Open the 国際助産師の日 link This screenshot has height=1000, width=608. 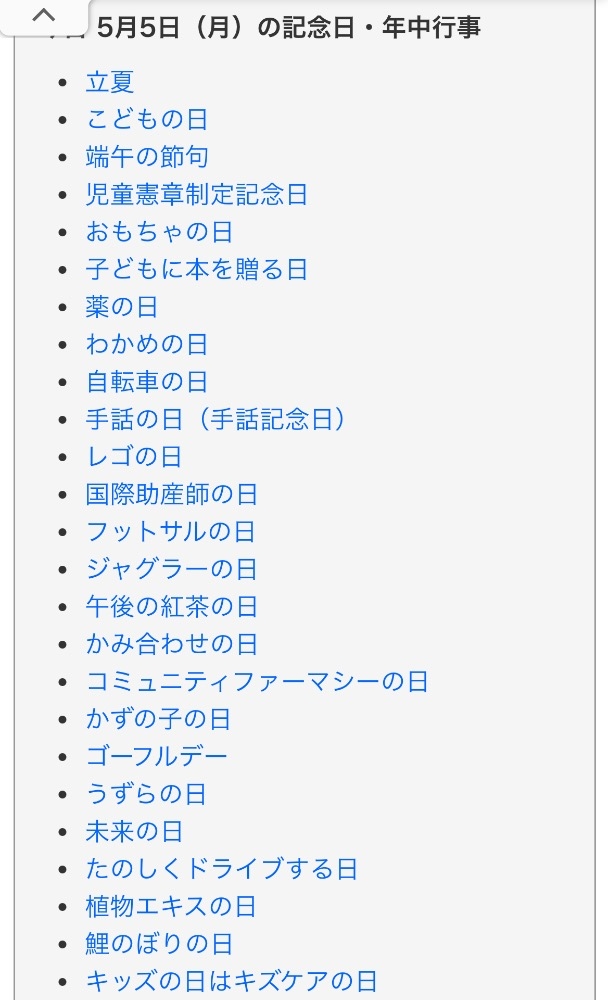pyautogui.click(x=172, y=494)
